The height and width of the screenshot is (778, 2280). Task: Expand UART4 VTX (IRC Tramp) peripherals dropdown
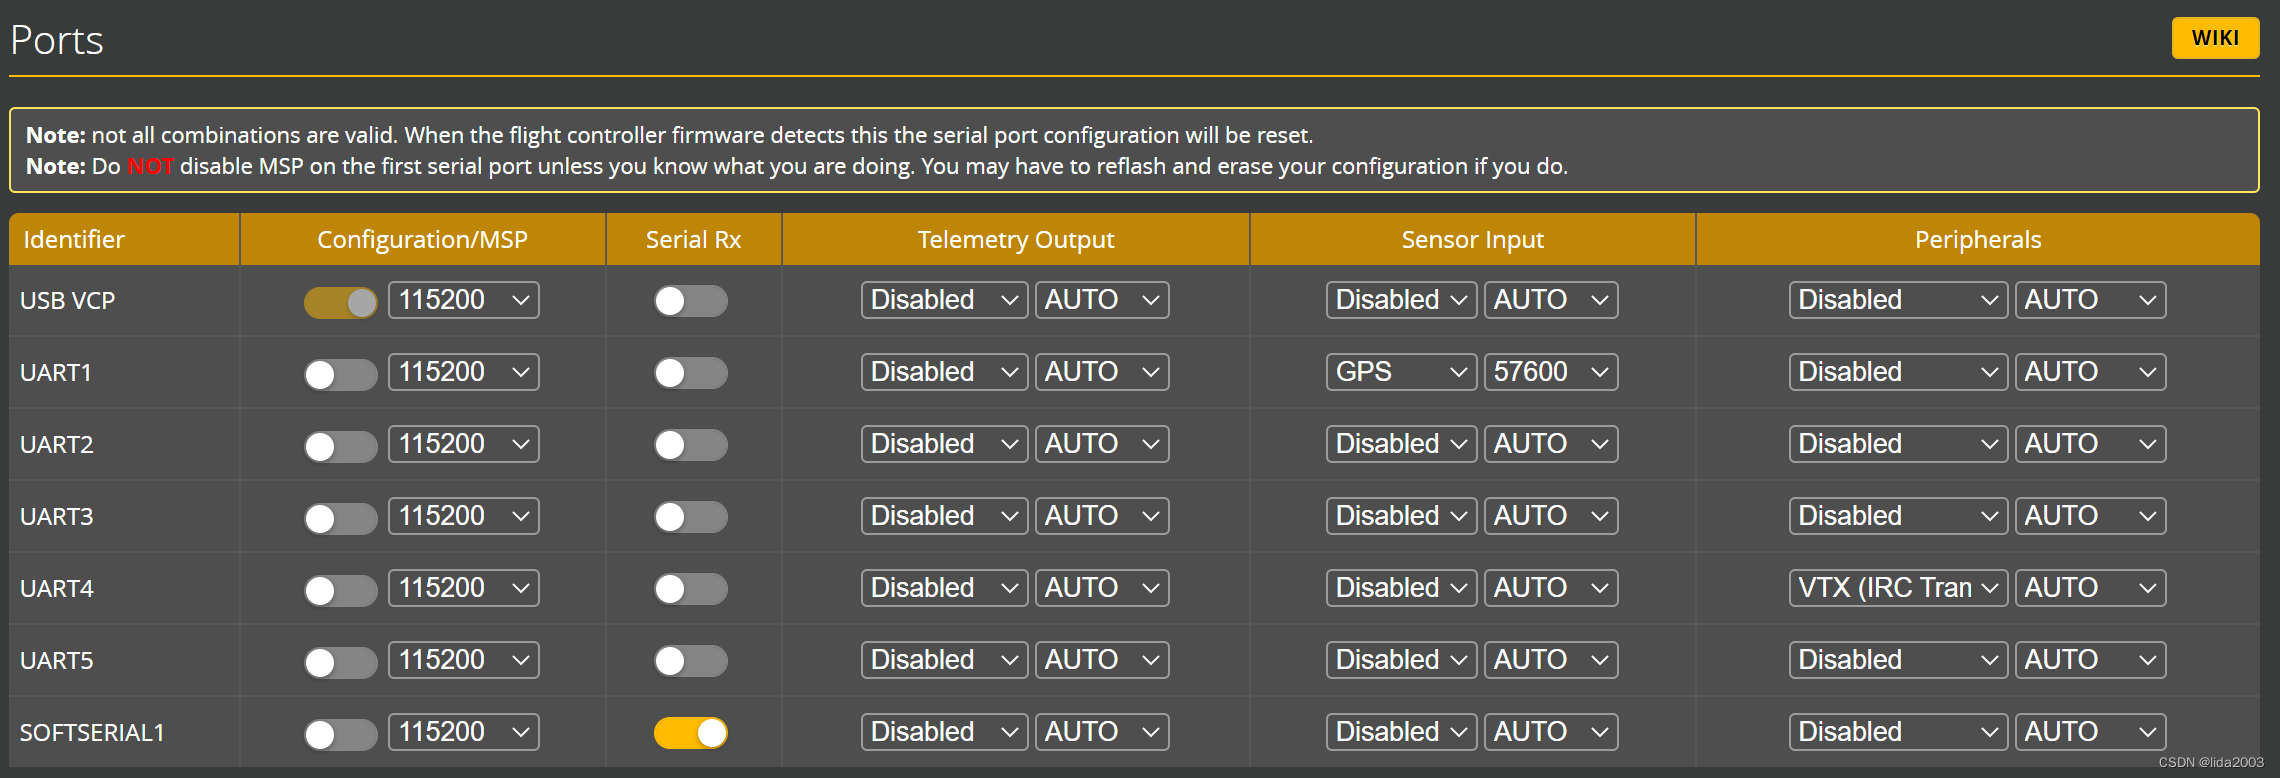[x=1897, y=588]
